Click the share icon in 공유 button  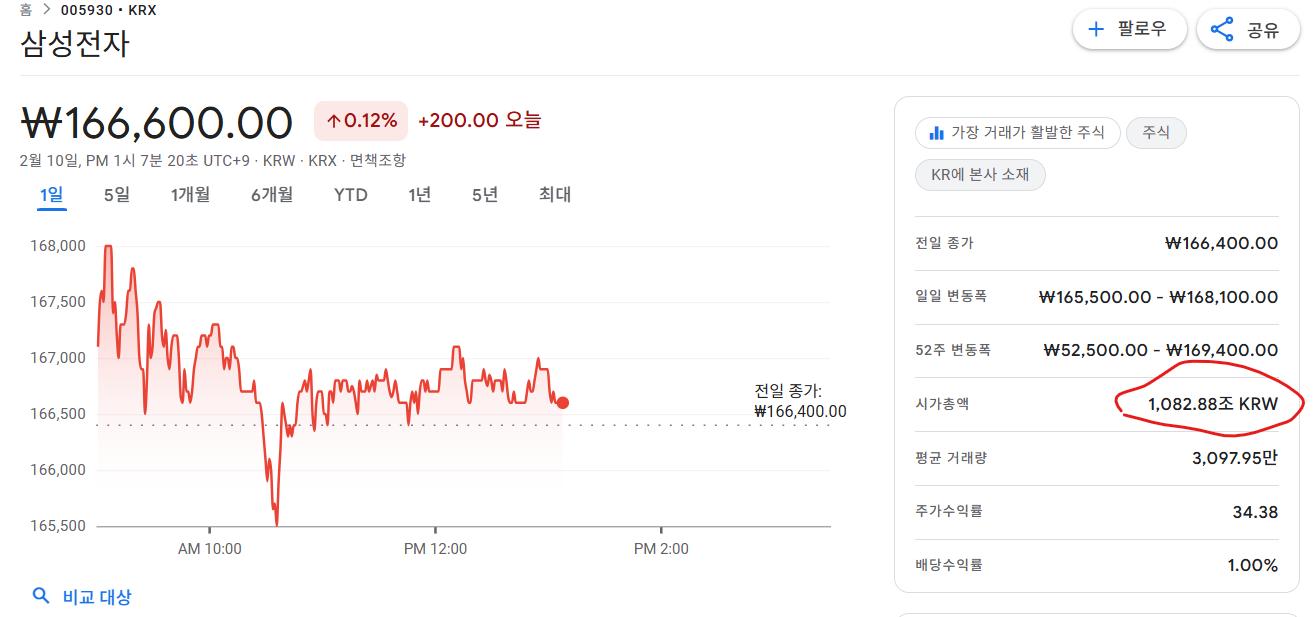1222,29
